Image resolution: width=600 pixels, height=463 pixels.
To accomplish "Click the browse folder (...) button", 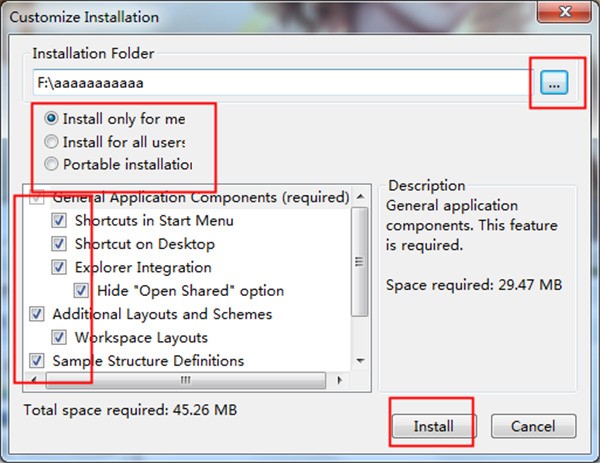I will (x=553, y=85).
